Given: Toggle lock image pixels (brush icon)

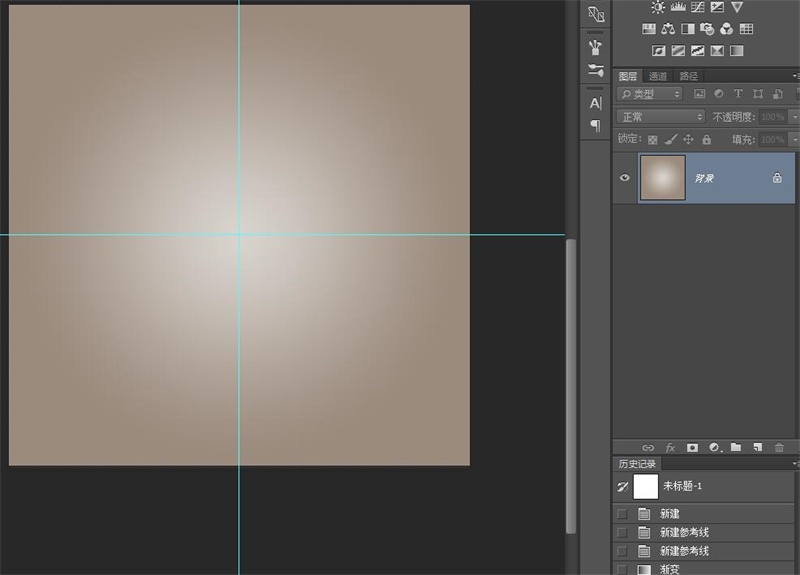Looking at the screenshot, I should click(x=671, y=139).
